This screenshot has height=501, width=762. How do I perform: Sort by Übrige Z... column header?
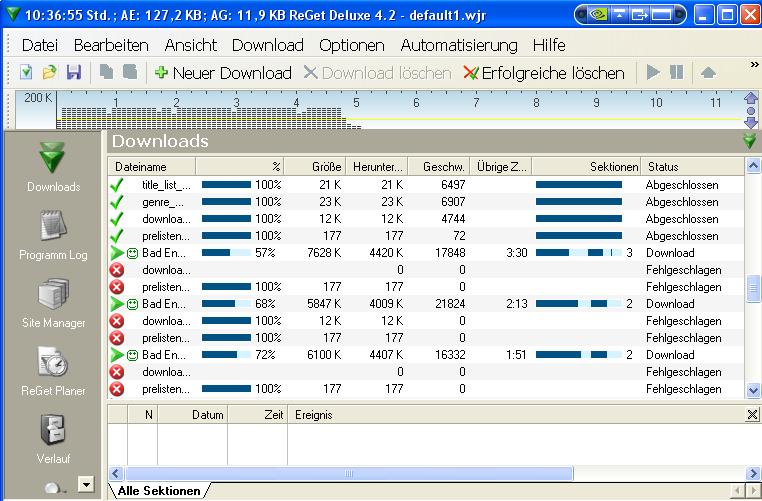(x=501, y=167)
